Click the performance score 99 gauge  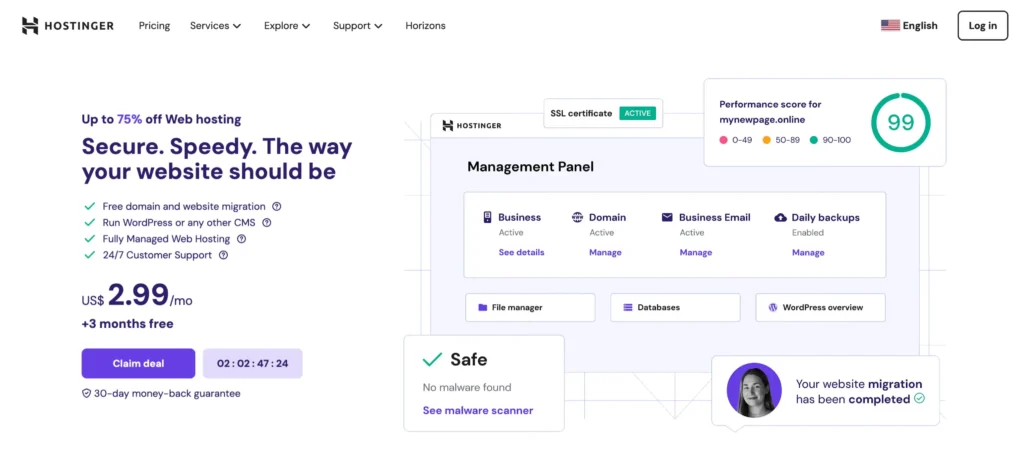click(x=900, y=122)
